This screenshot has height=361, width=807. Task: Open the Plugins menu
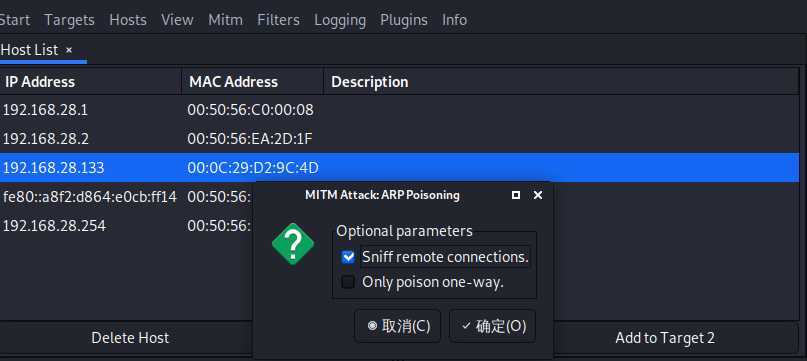(x=404, y=20)
